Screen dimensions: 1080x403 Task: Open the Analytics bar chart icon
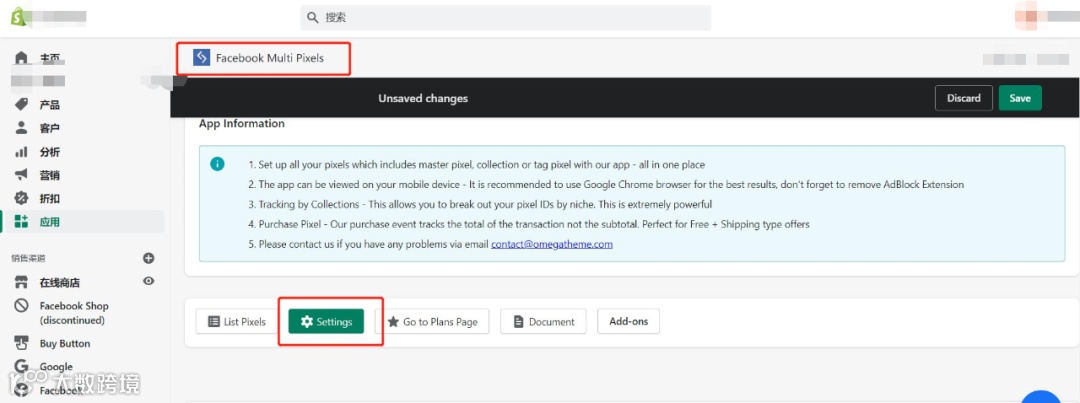pyautogui.click(x=21, y=152)
